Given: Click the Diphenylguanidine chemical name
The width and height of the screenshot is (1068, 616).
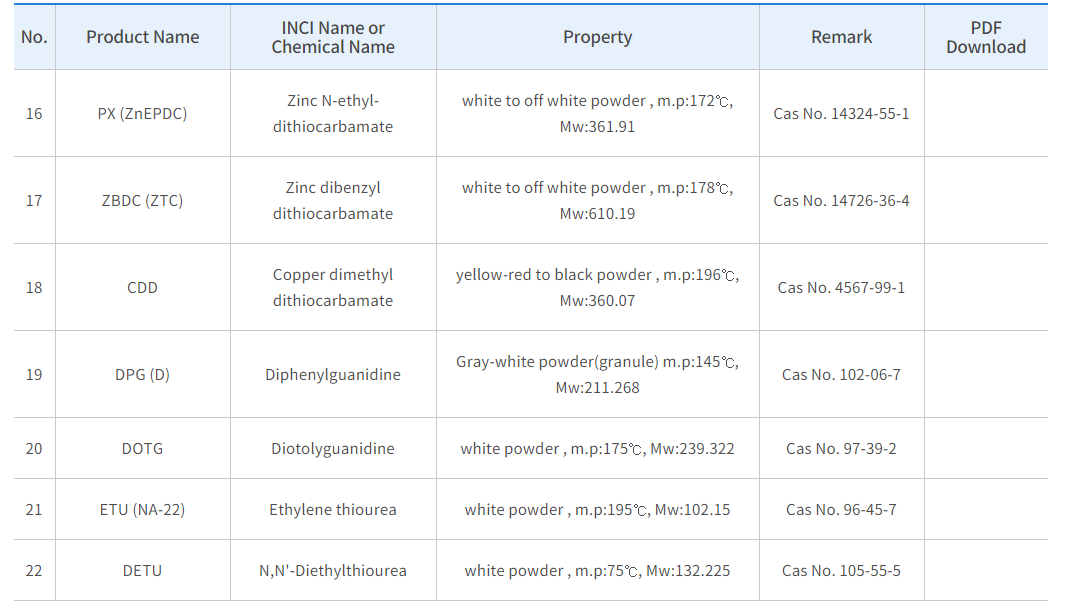Looking at the screenshot, I should click(333, 374).
